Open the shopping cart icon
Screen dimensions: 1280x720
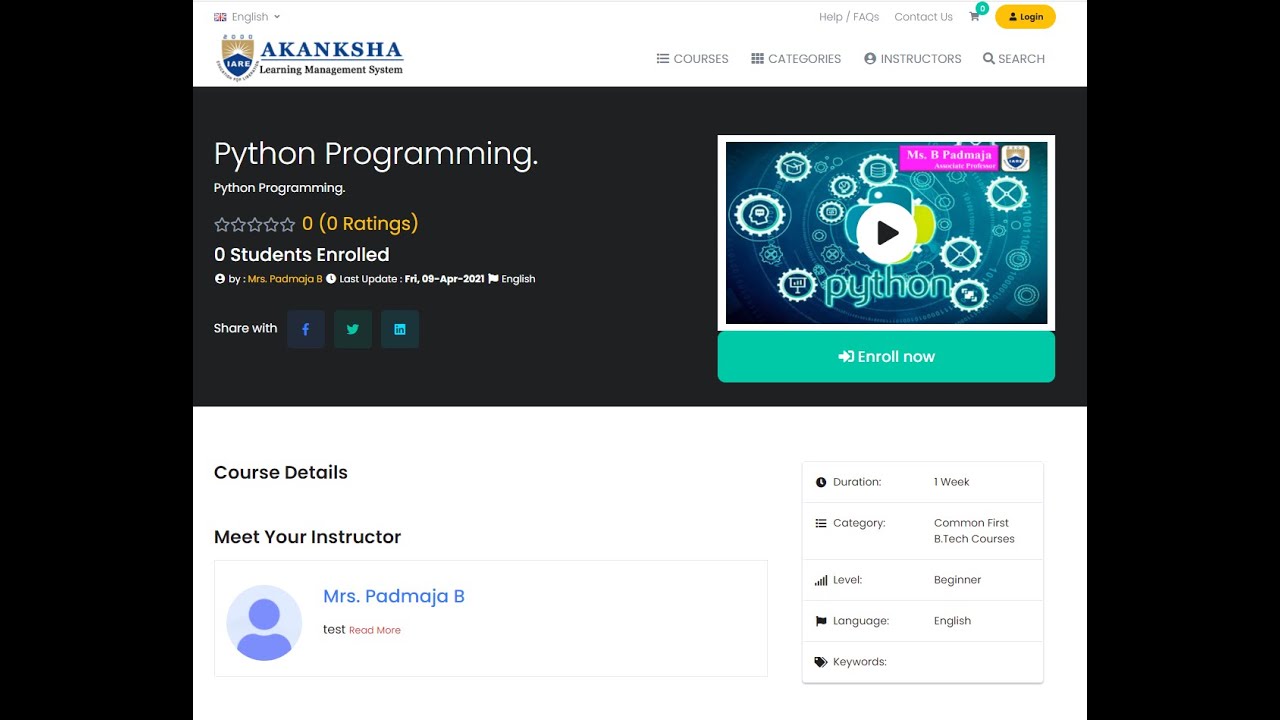coord(974,17)
